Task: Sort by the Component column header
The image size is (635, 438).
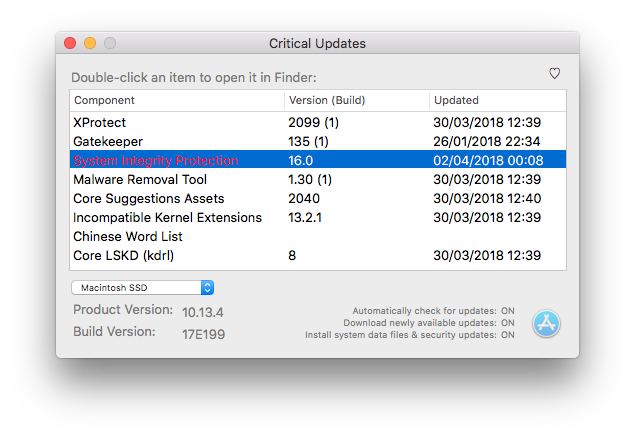Action: 177,100
